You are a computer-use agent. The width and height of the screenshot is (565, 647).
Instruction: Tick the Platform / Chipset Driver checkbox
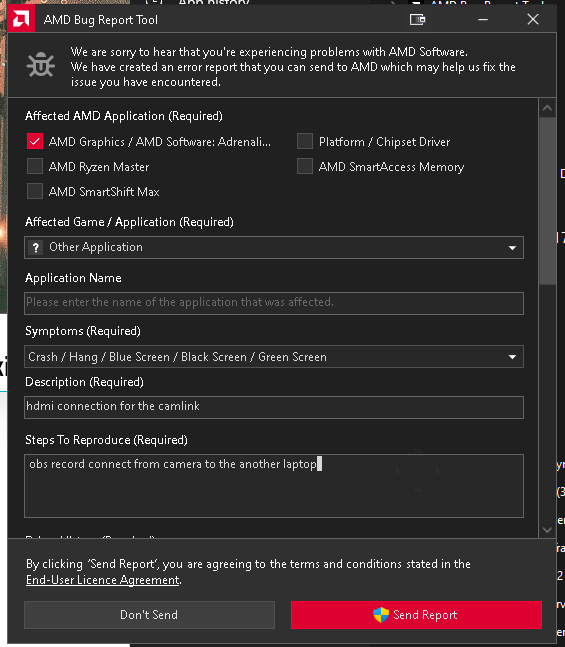[x=305, y=141]
